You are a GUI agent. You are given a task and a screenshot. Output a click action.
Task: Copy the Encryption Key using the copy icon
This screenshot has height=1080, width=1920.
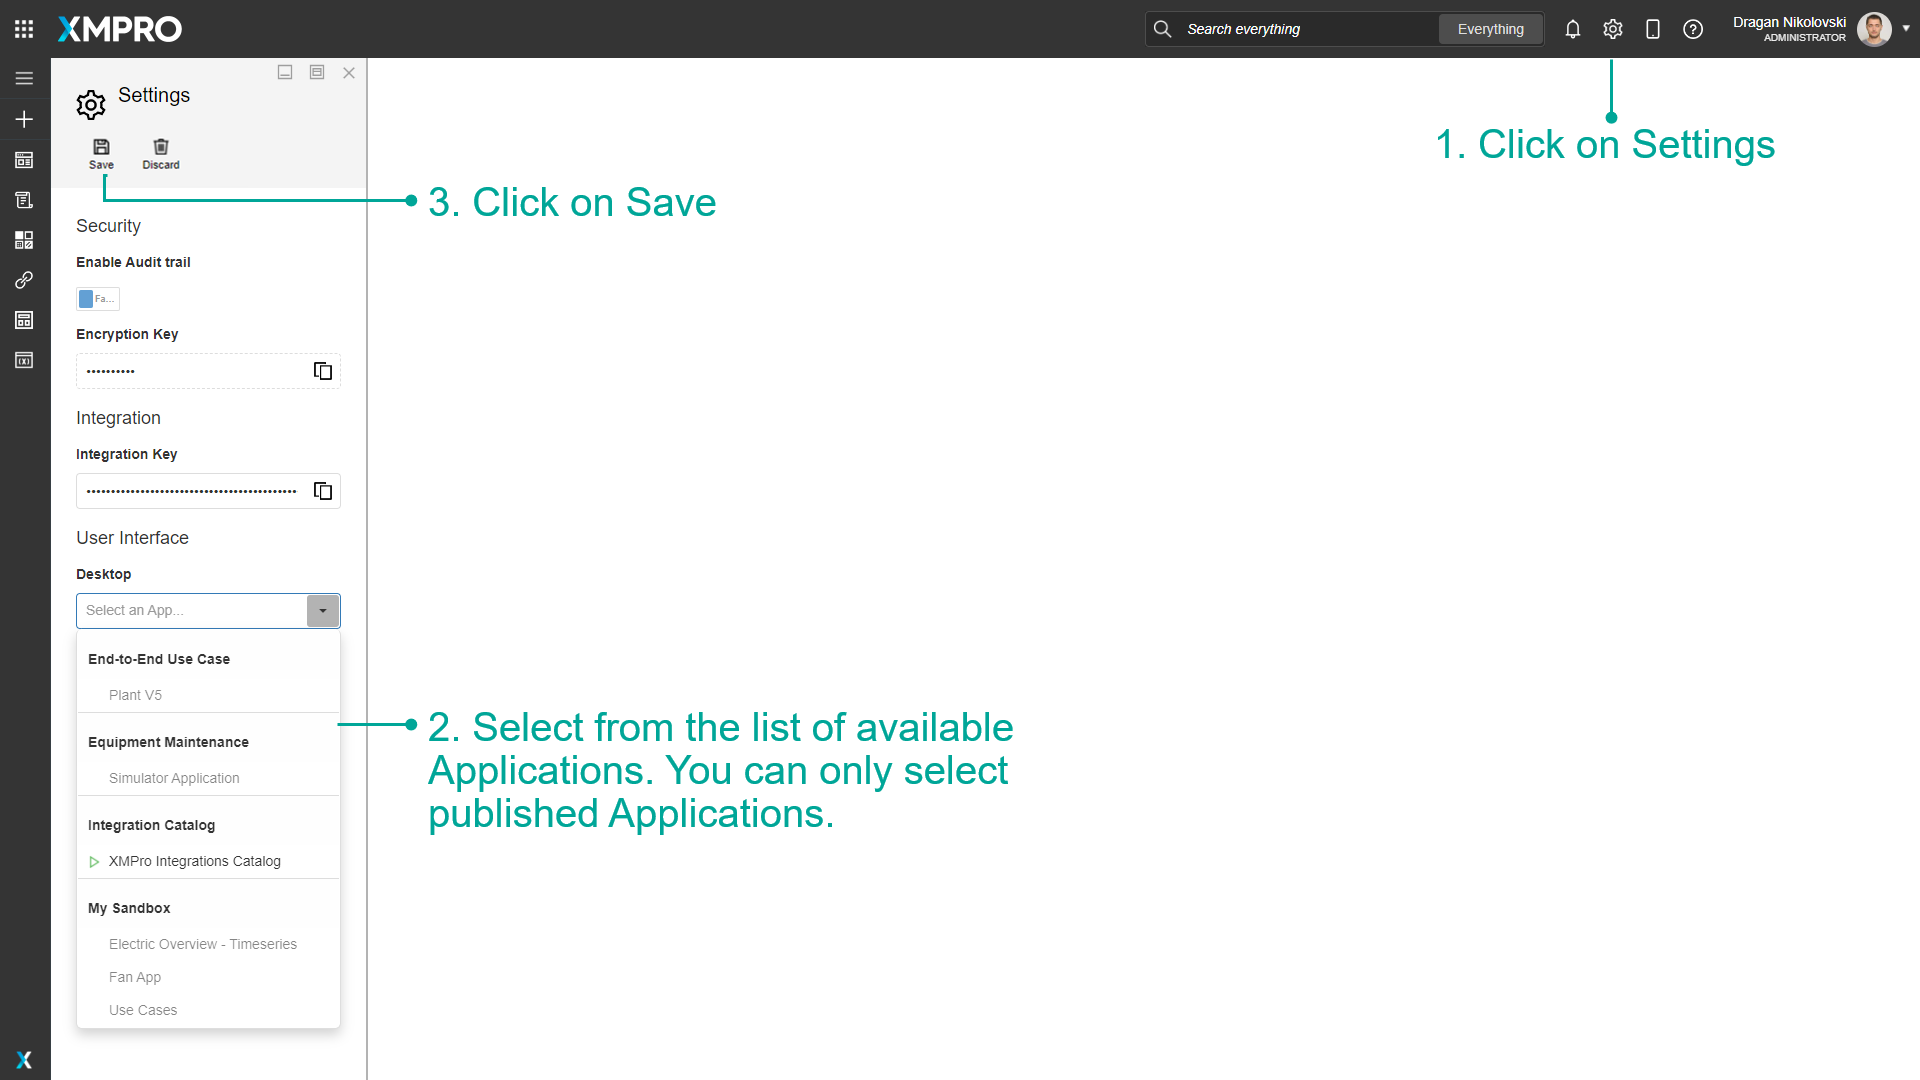[322, 371]
